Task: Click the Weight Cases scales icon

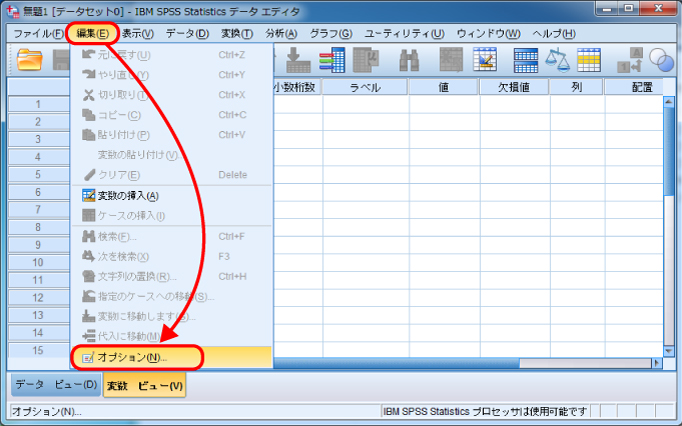Action: pos(558,61)
